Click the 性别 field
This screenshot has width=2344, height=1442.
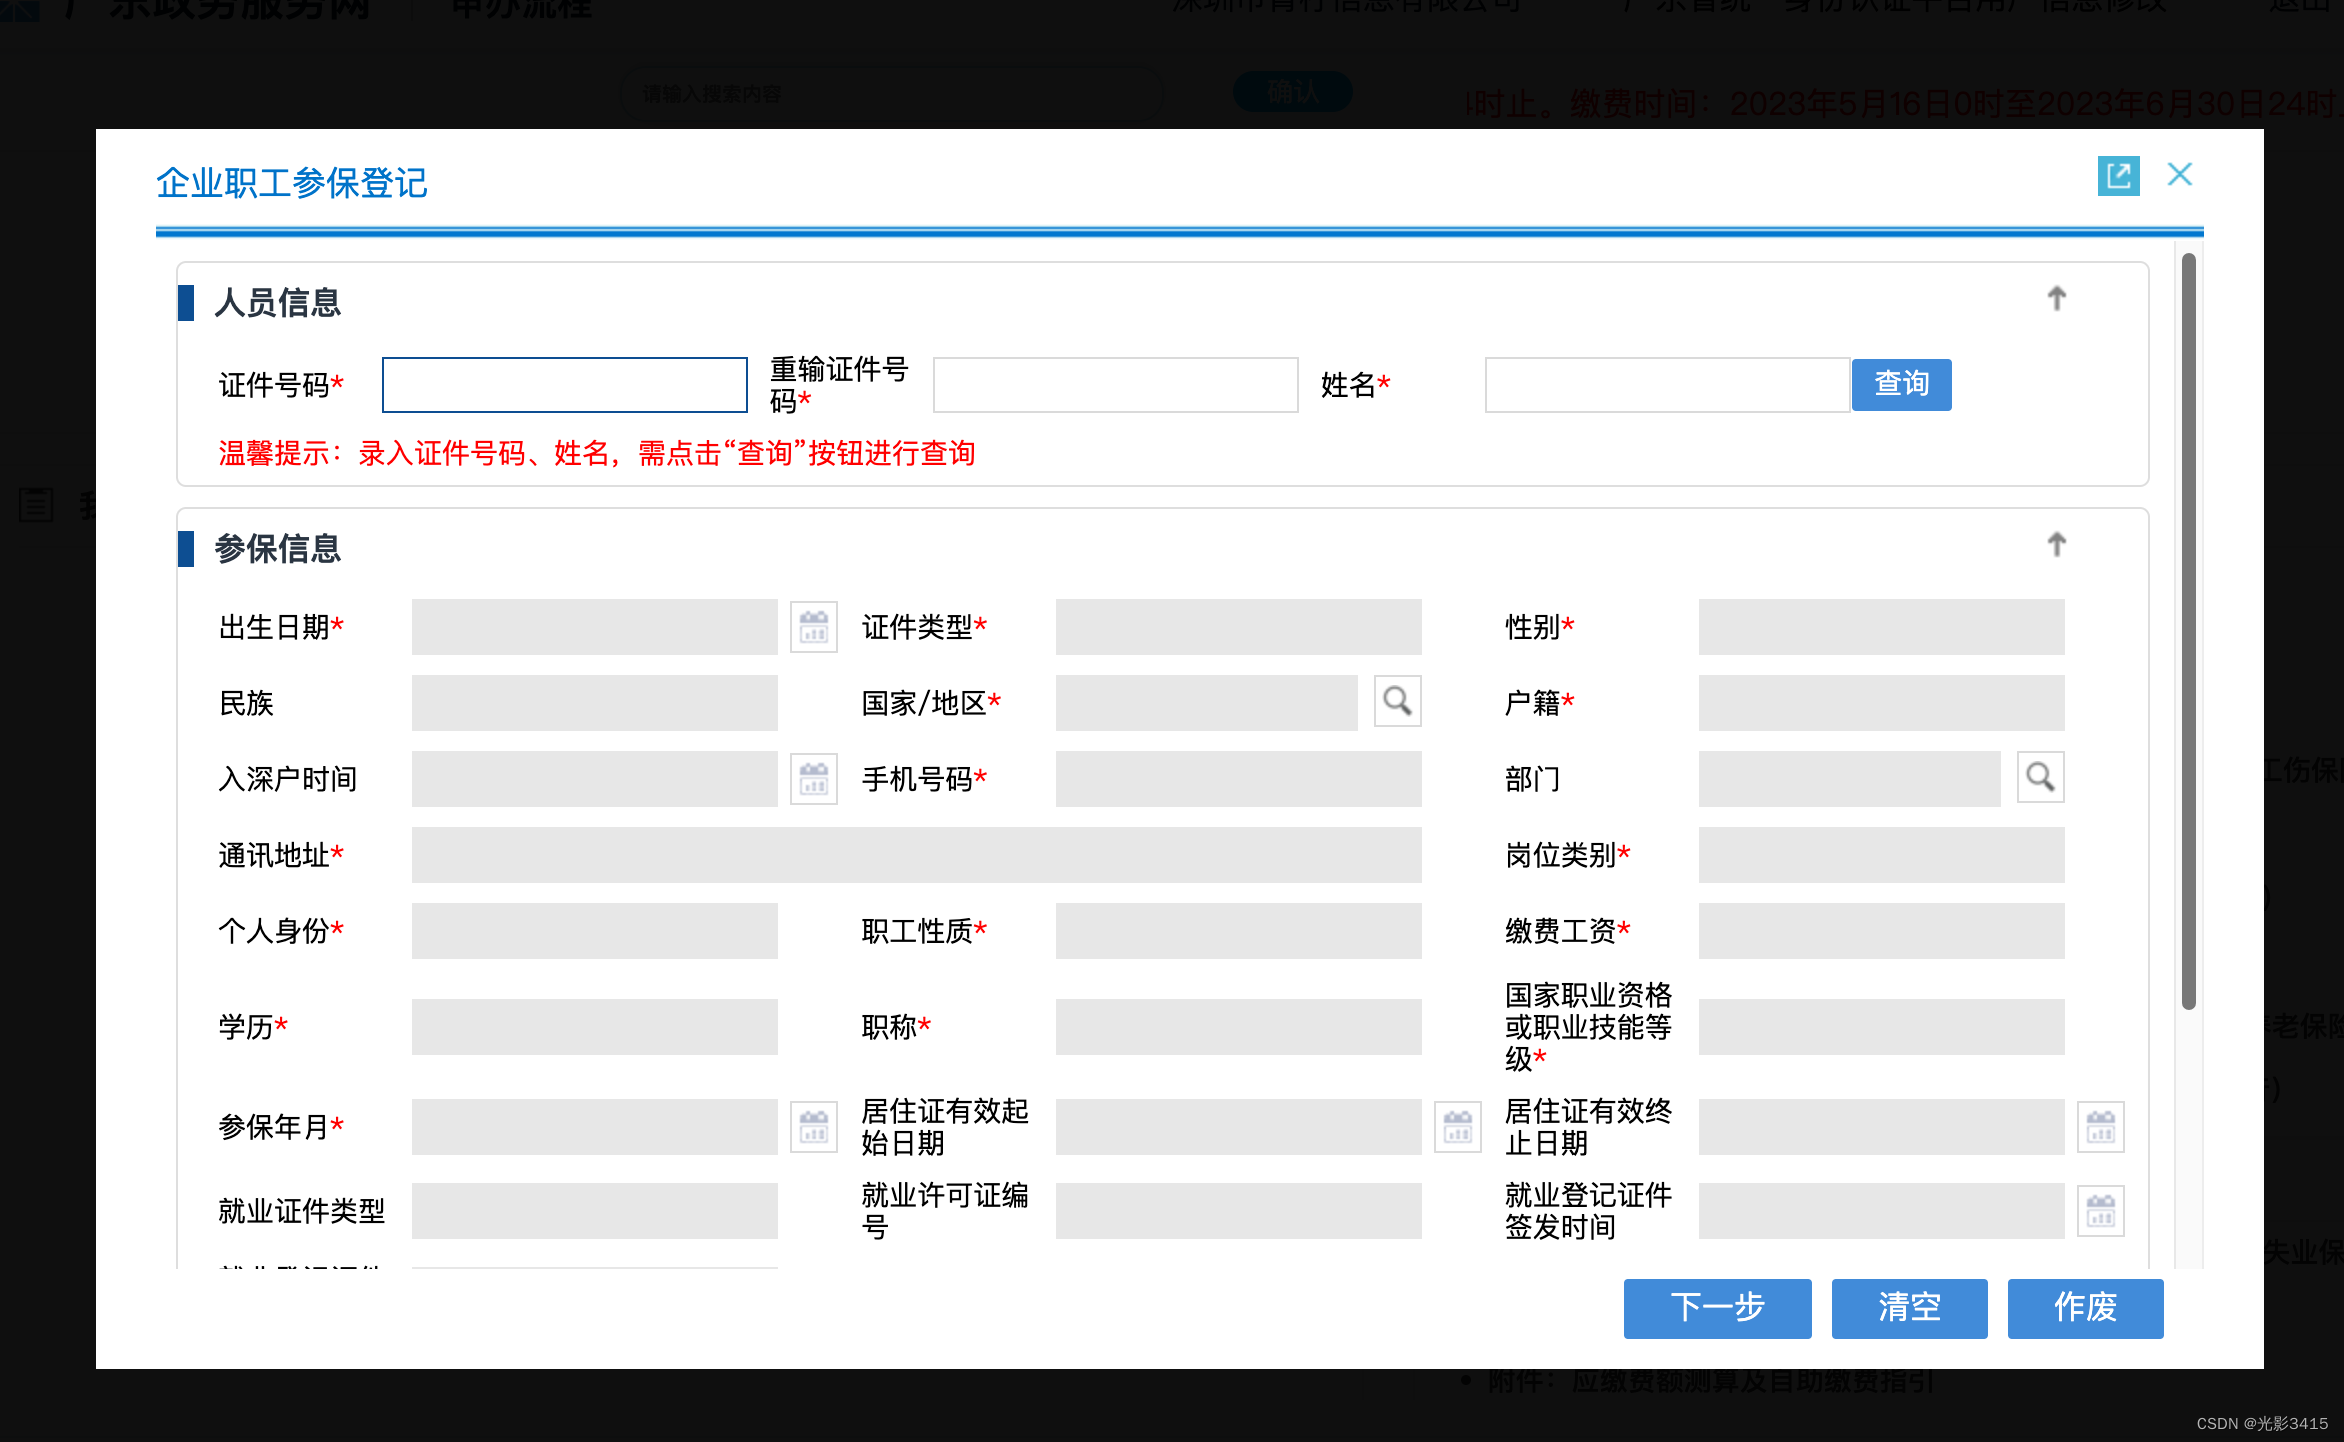[1881, 627]
